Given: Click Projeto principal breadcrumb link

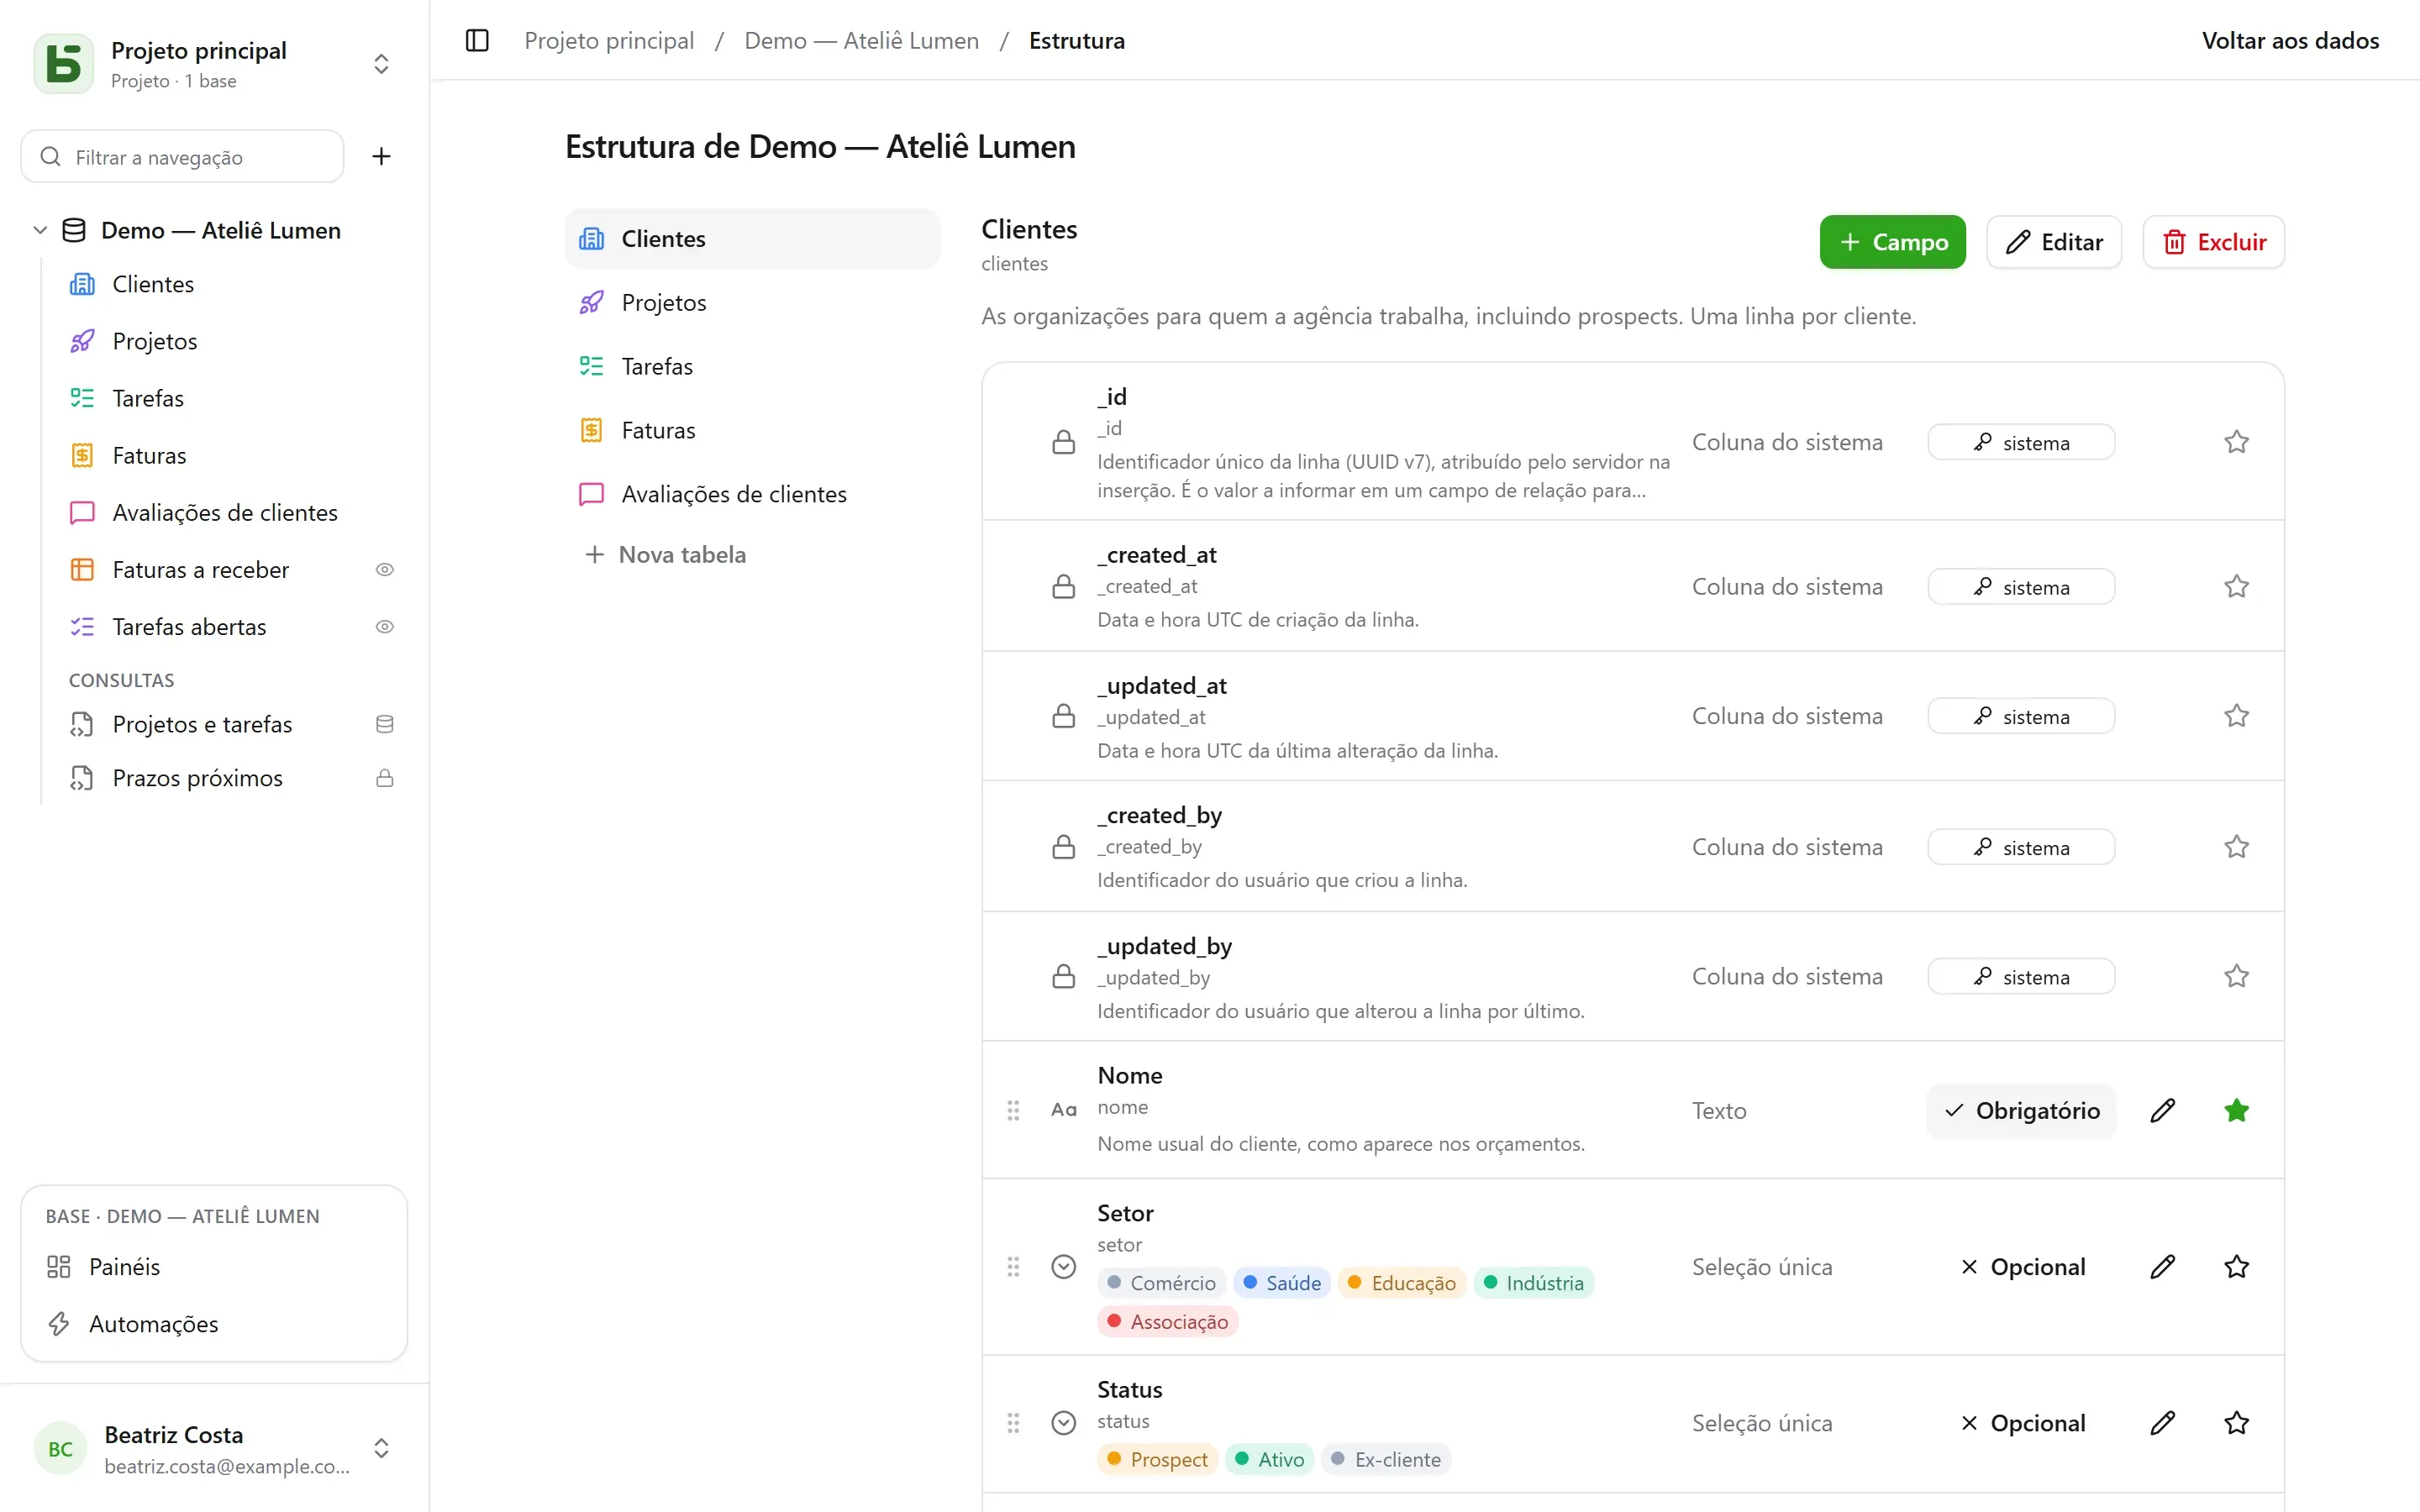Looking at the screenshot, I should 609,41.
